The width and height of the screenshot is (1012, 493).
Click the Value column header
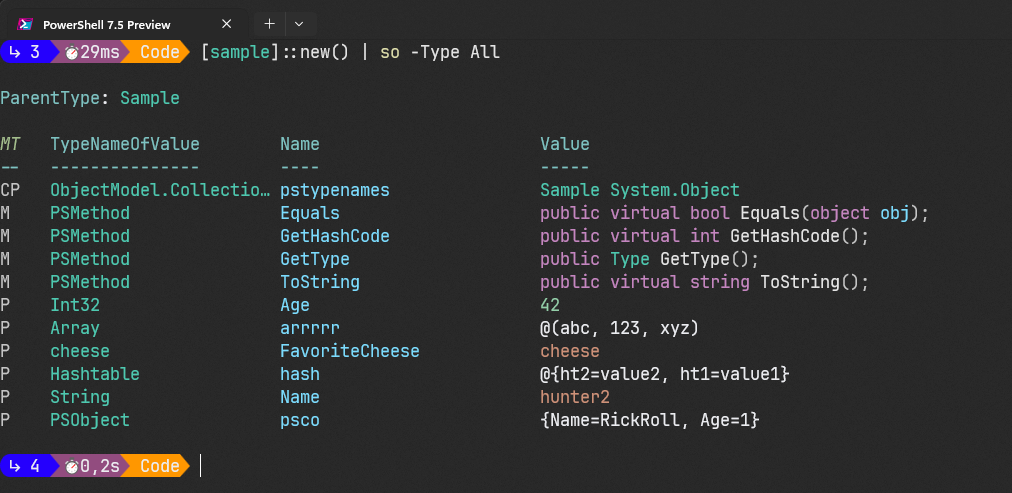point(565,144)
